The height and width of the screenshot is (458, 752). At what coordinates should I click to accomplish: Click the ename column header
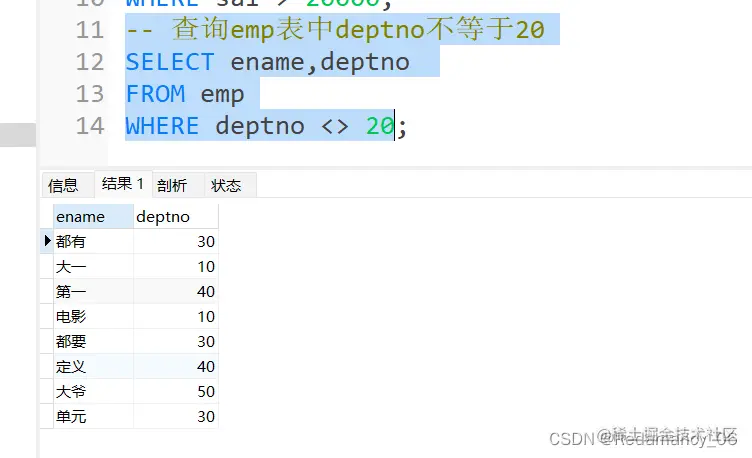point(93,217)
